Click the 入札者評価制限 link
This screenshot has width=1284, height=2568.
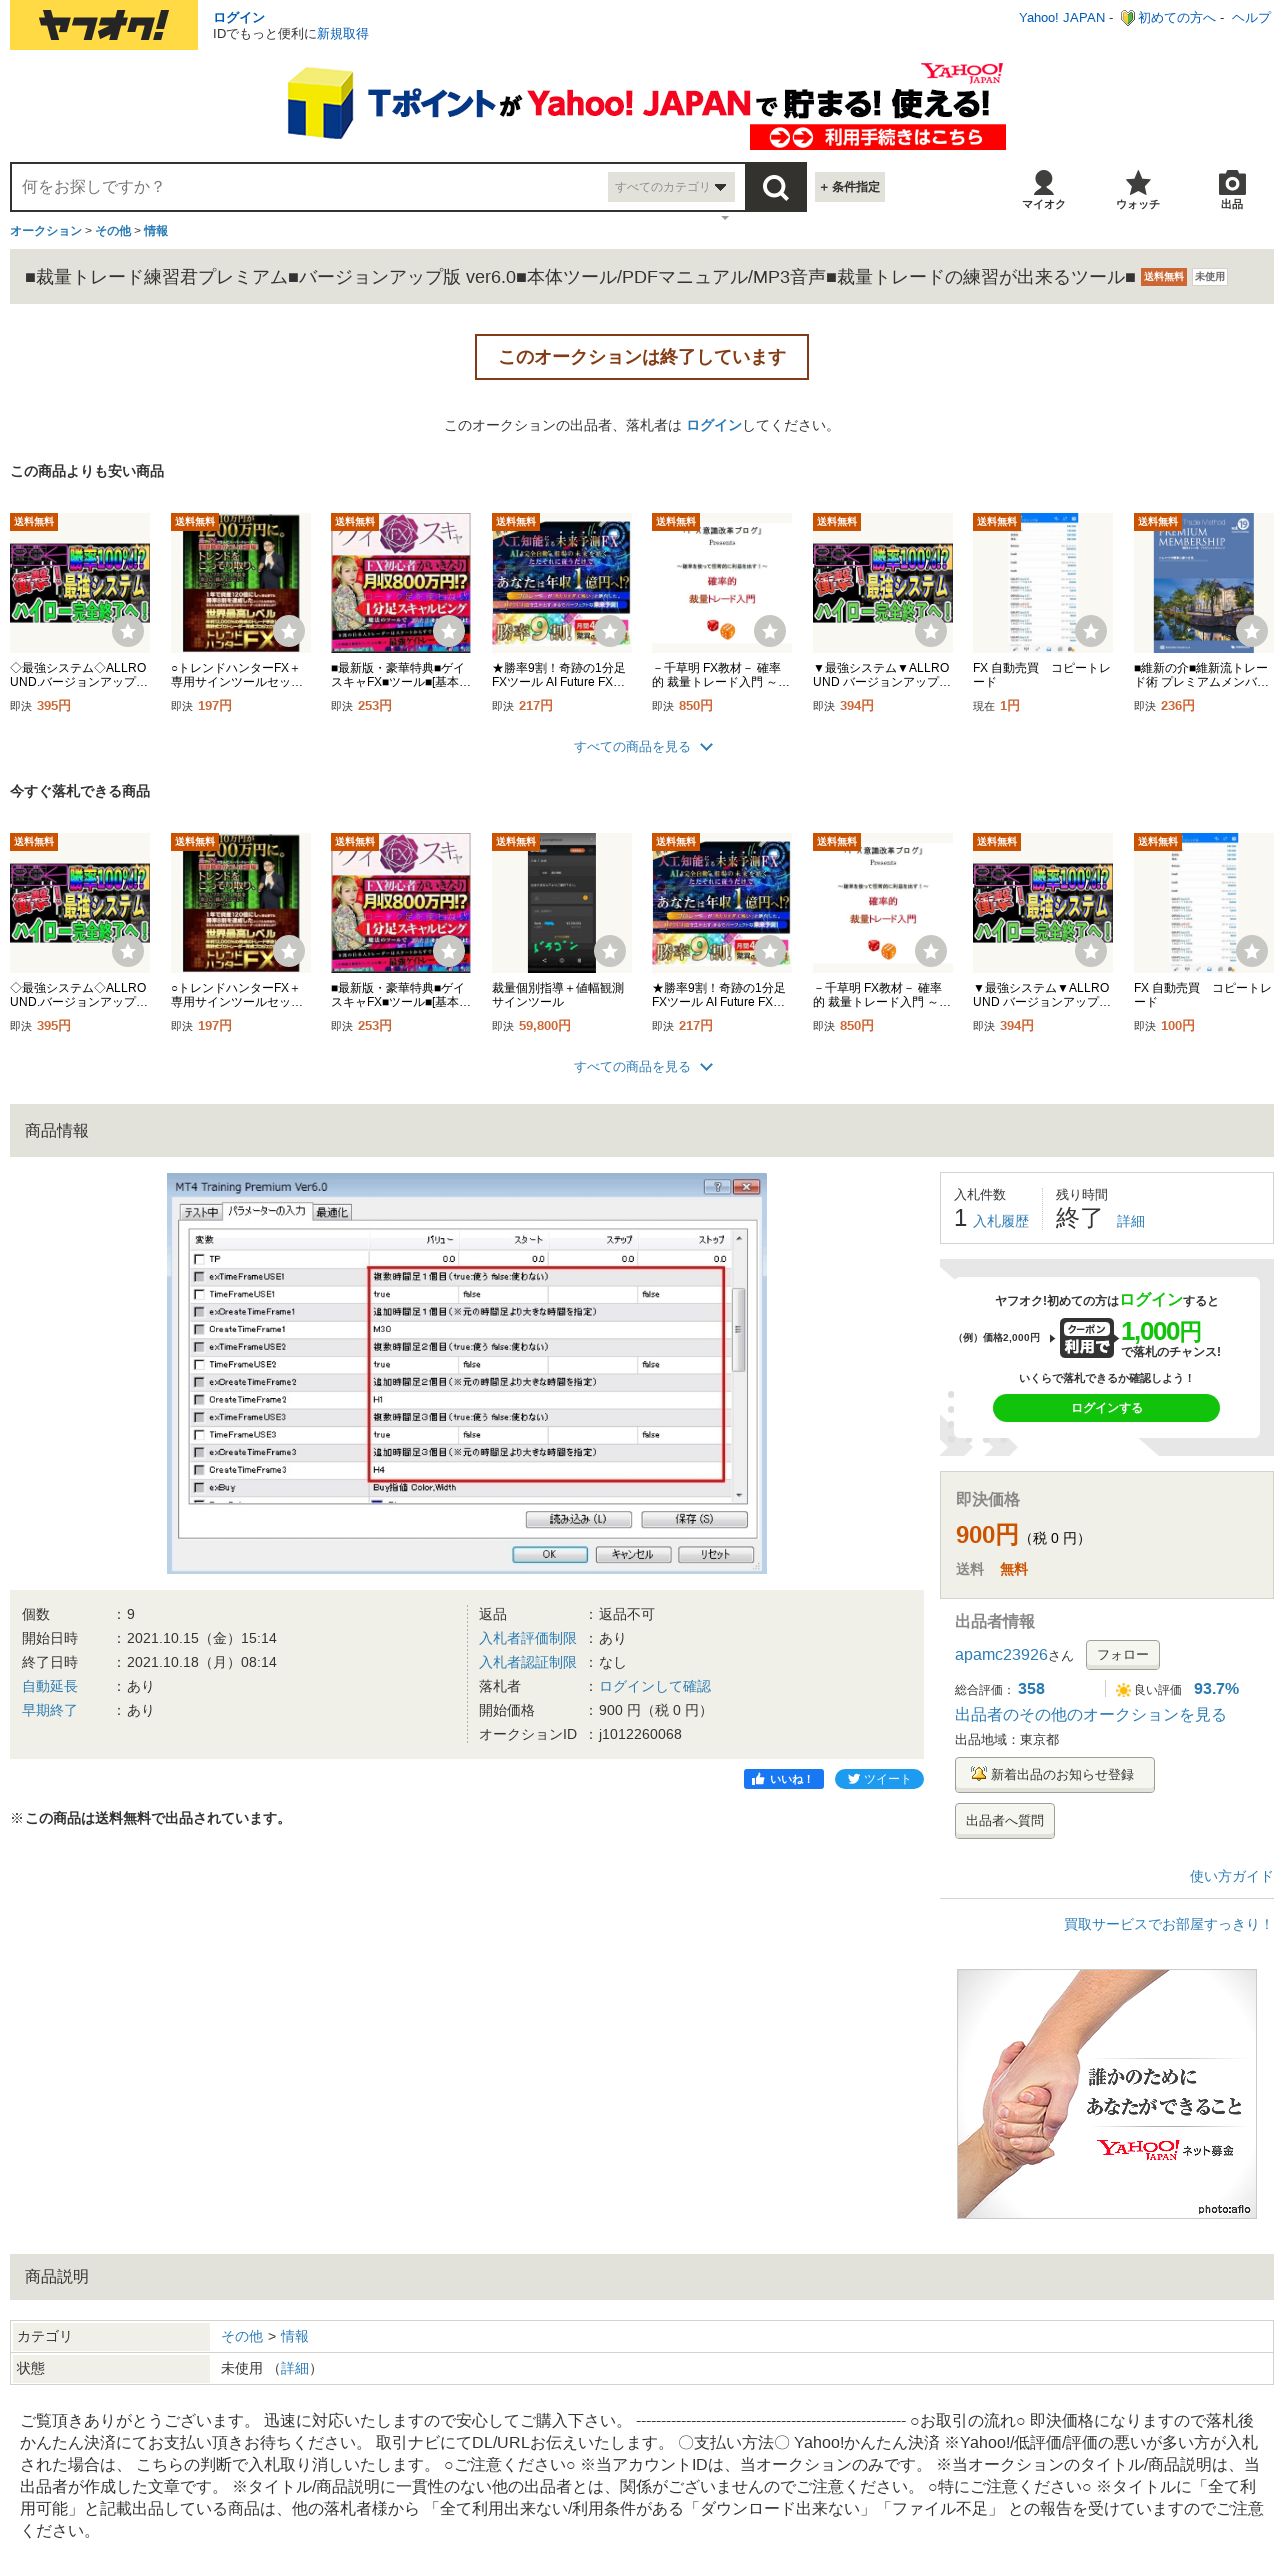(528, 1639)
